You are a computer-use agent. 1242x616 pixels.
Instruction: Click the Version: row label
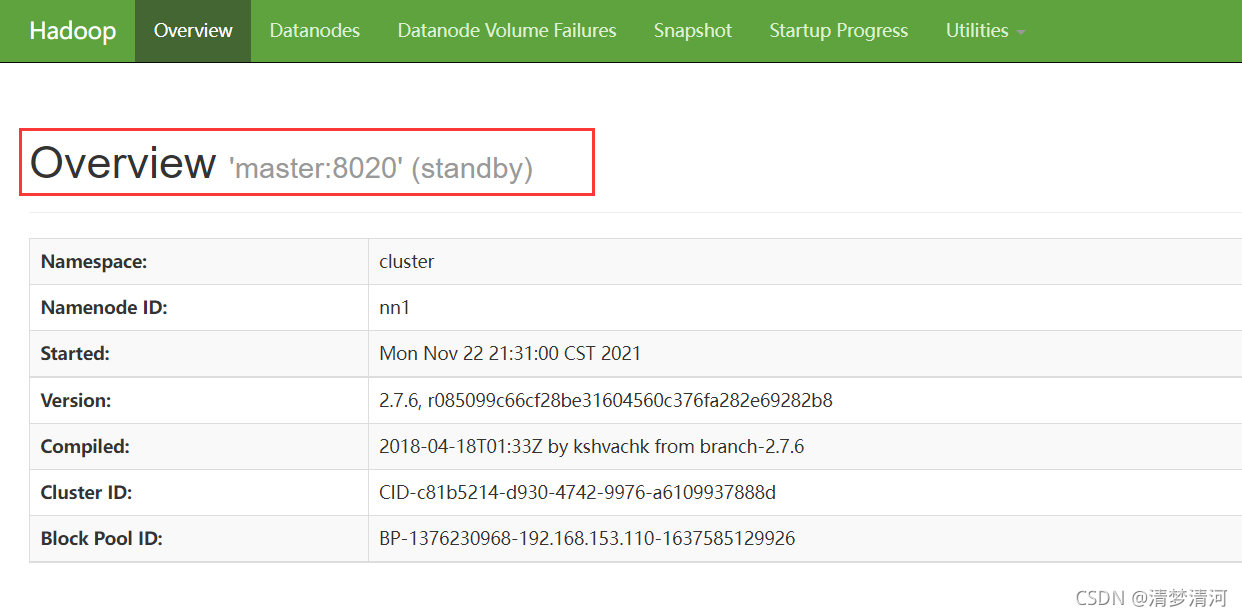[x=76, y=400]
